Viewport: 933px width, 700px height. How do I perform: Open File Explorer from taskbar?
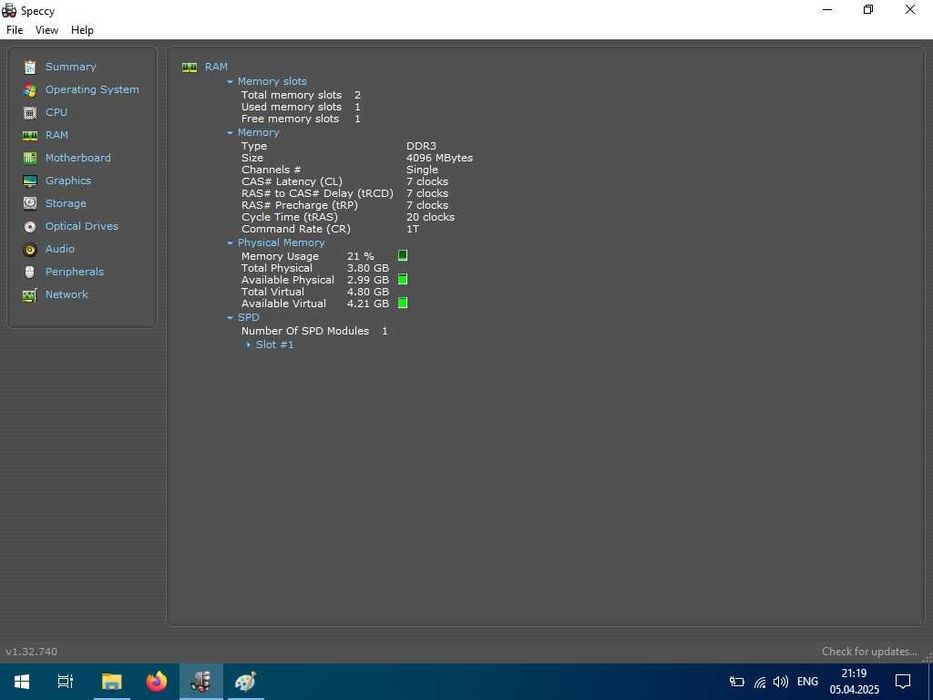[x=111, y=682]
